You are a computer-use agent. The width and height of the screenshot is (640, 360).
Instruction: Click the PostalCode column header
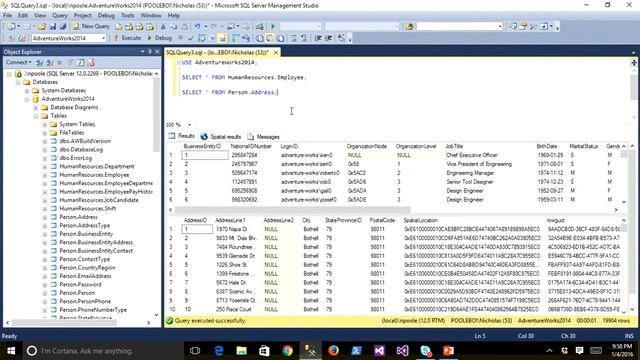click(382, 220)
